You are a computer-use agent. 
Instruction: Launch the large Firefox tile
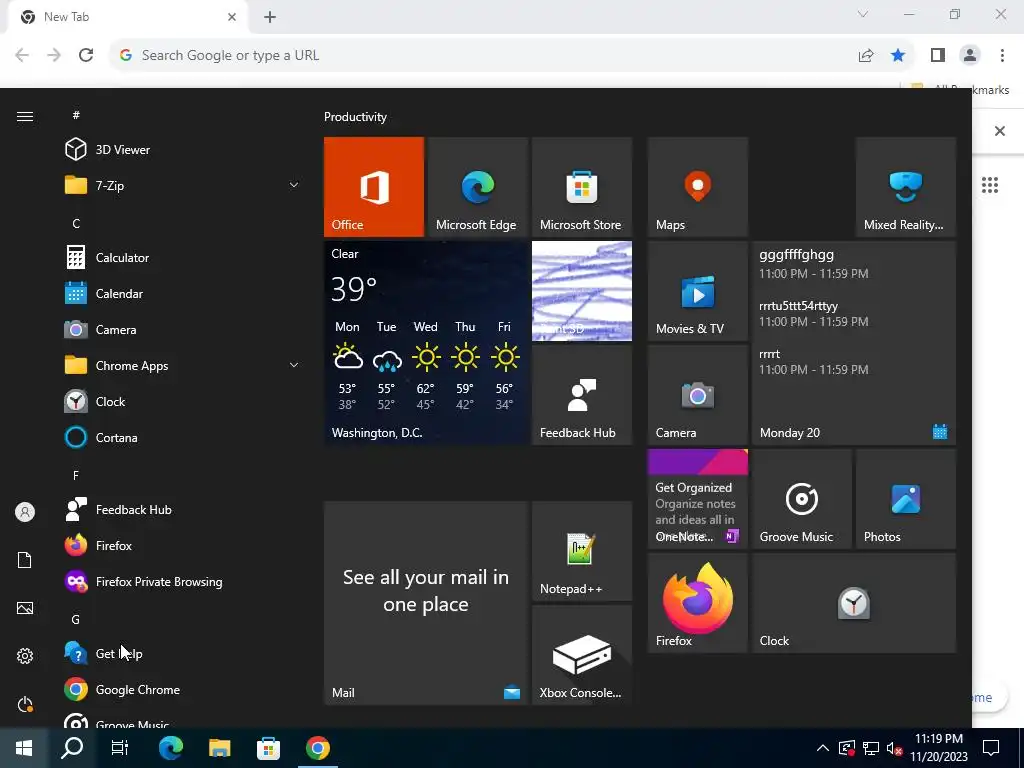click(697, 603)
